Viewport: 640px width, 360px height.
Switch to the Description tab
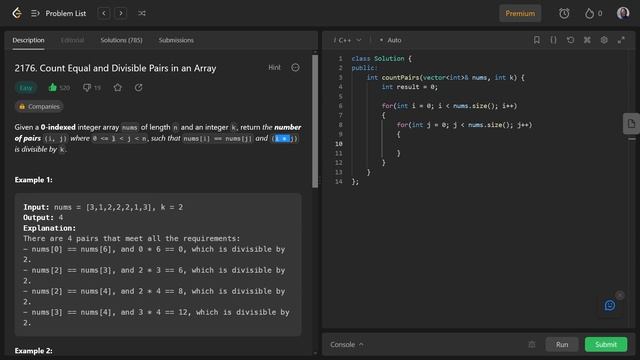pos(28,40)
